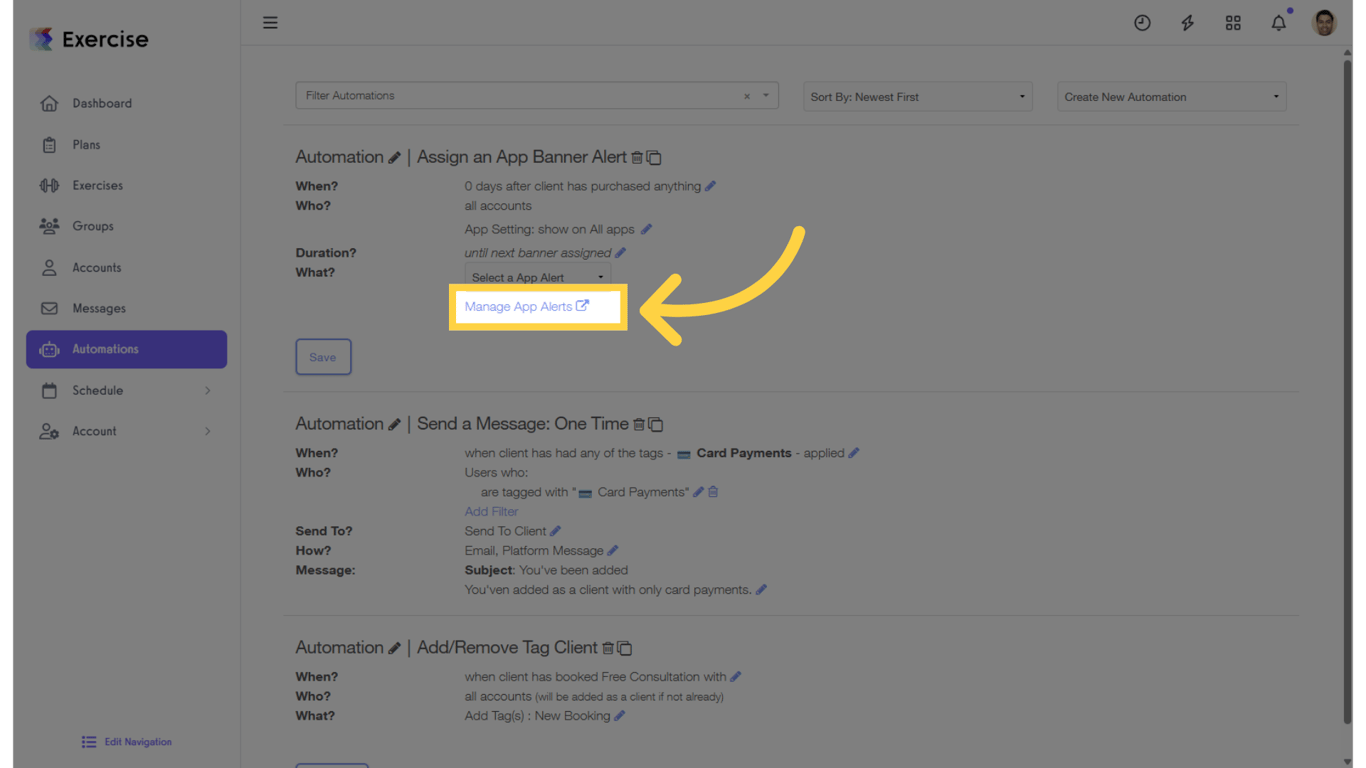Image resolution: width=1366 pixels, height=768 pixels.
Task: Expand the Account submenu
Action: pyautogui.click(x=208, y=432)
